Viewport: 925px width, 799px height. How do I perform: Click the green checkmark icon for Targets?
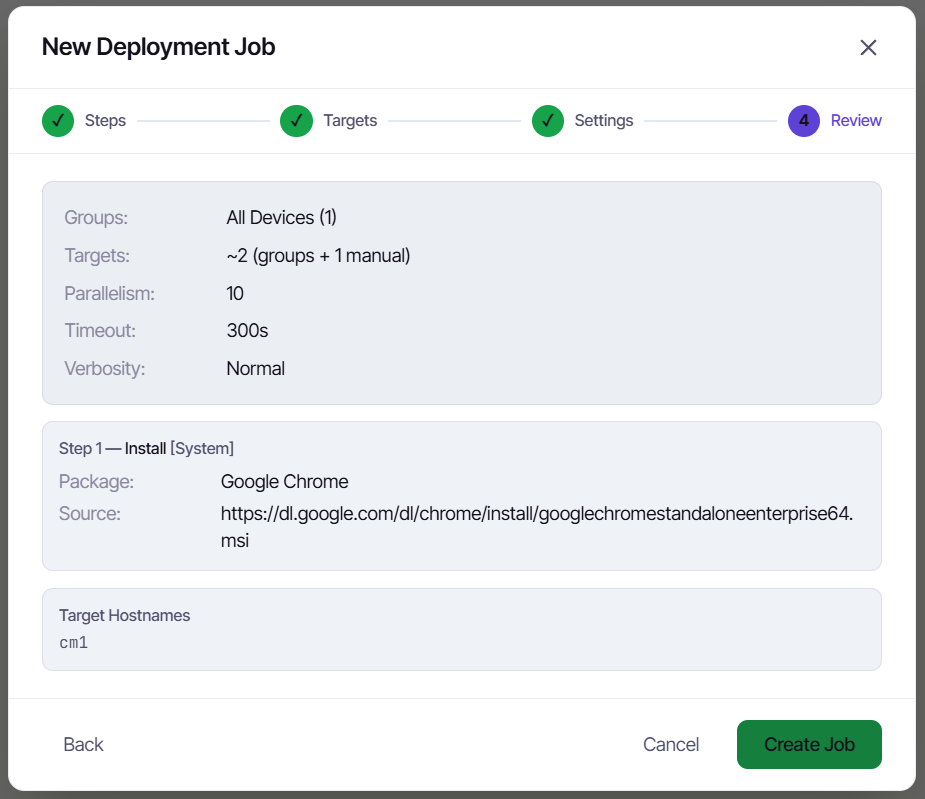(296, 121)
